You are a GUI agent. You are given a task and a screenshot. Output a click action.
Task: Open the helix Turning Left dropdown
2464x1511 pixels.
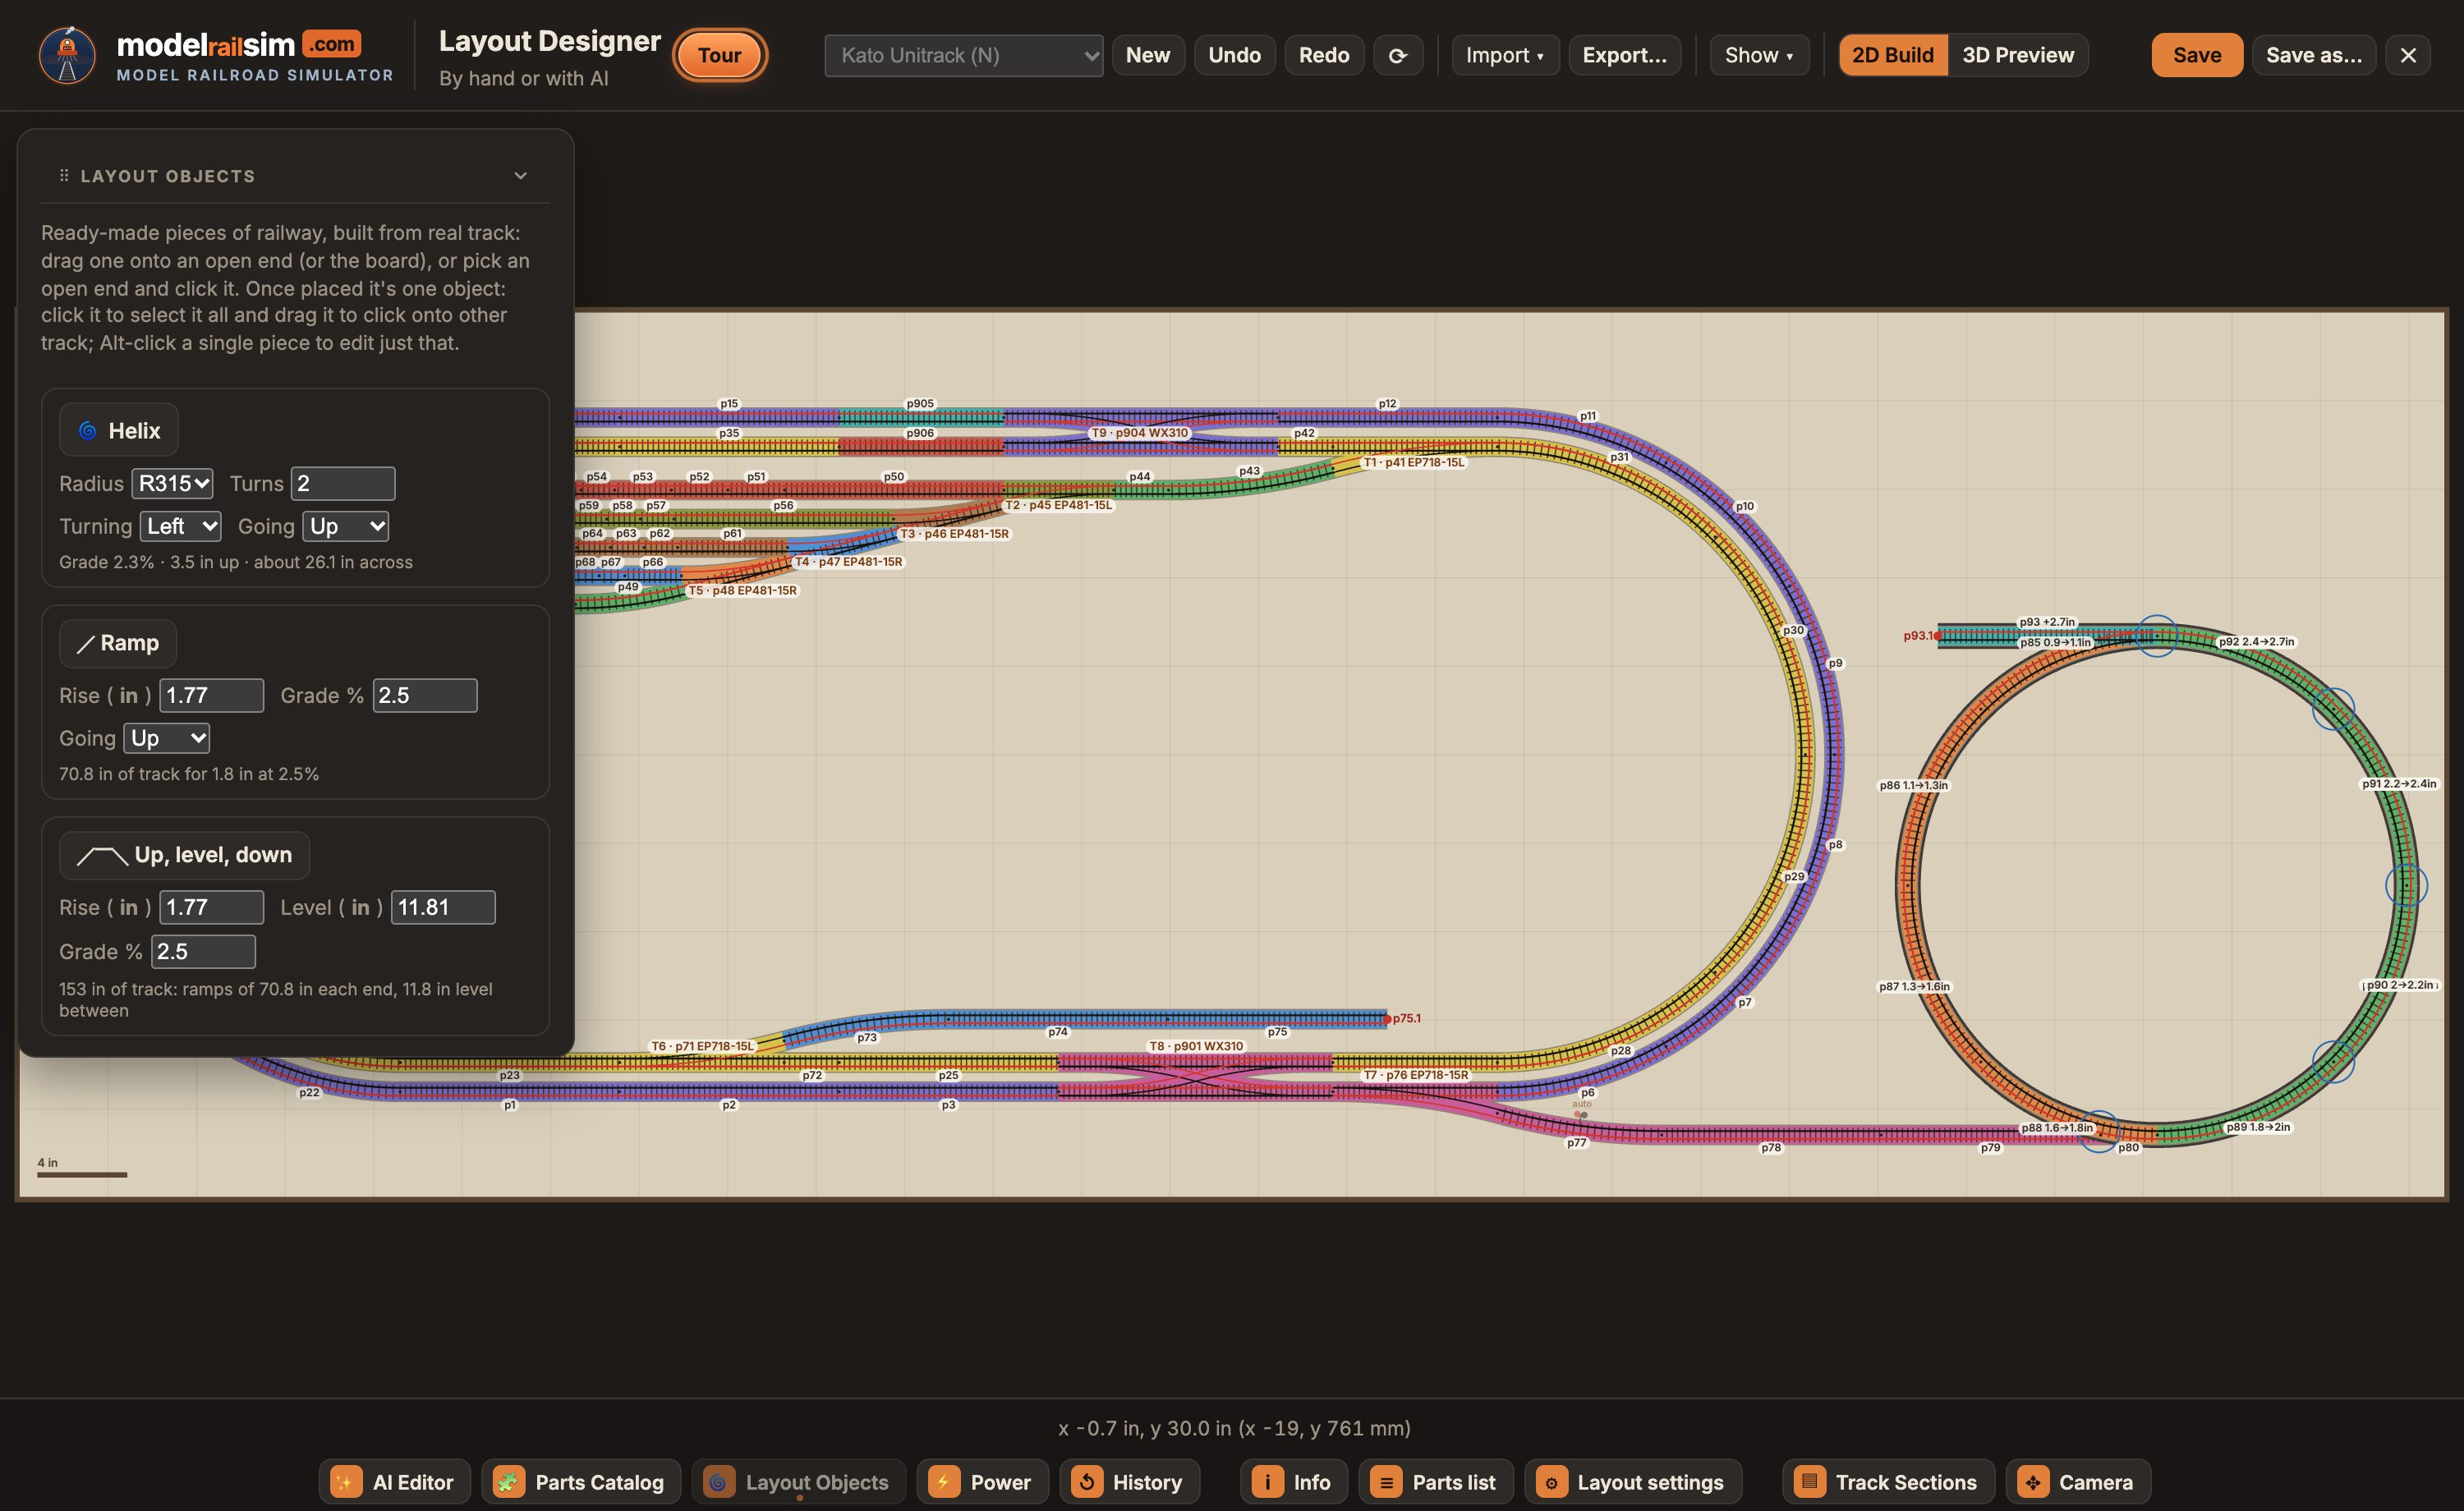pyautogui.click(x=180, y=526)
